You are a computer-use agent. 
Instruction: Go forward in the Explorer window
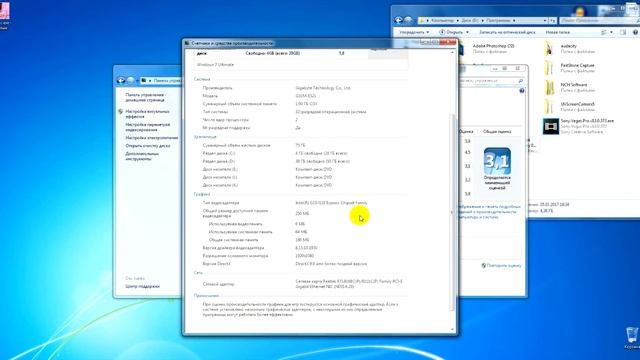(x=408, y=20)
